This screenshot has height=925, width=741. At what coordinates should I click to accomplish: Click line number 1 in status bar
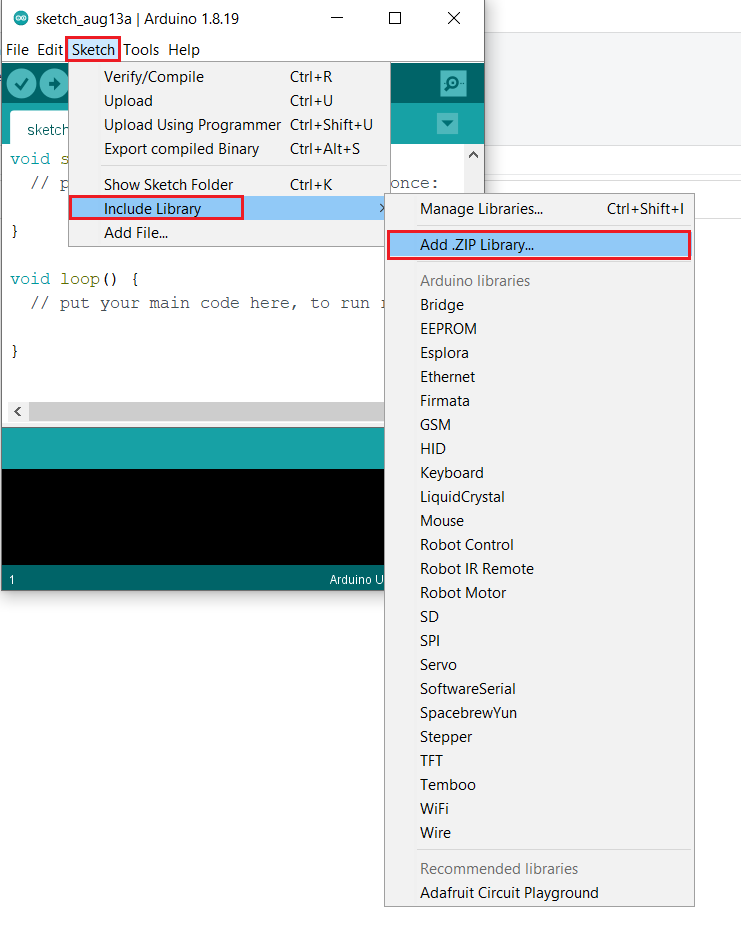point(12,580)
